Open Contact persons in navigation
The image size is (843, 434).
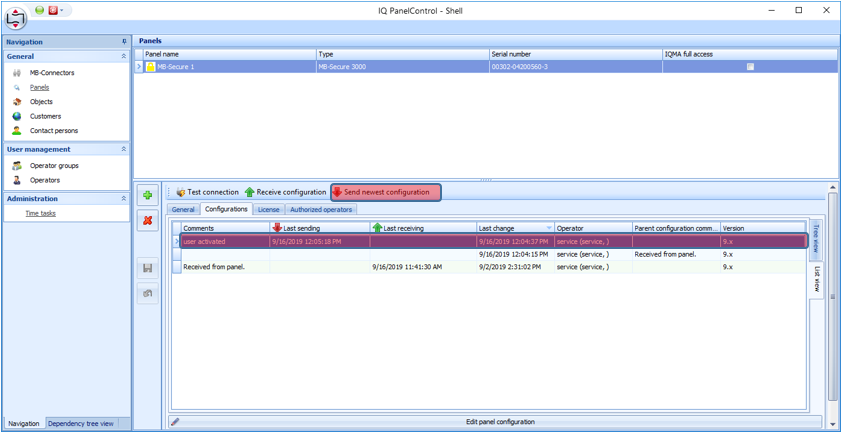pyautogui.click(x=54, y=131)
